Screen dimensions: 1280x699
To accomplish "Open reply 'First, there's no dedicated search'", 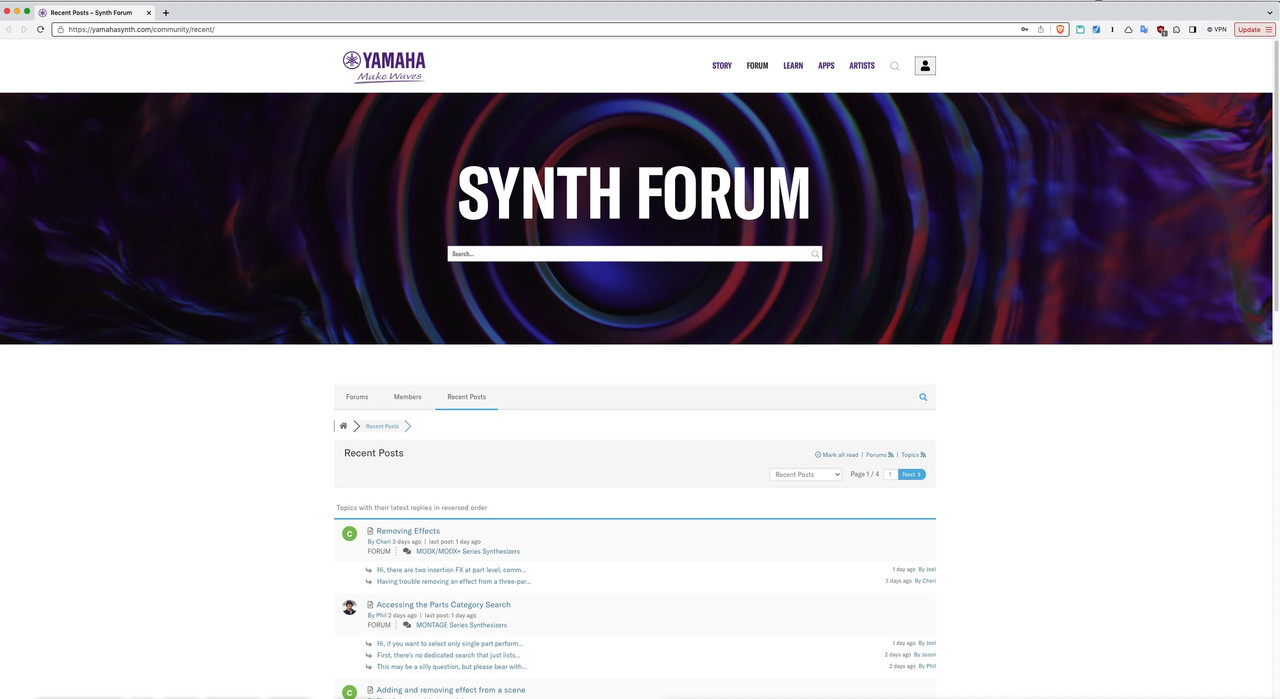I will point(448,655).
